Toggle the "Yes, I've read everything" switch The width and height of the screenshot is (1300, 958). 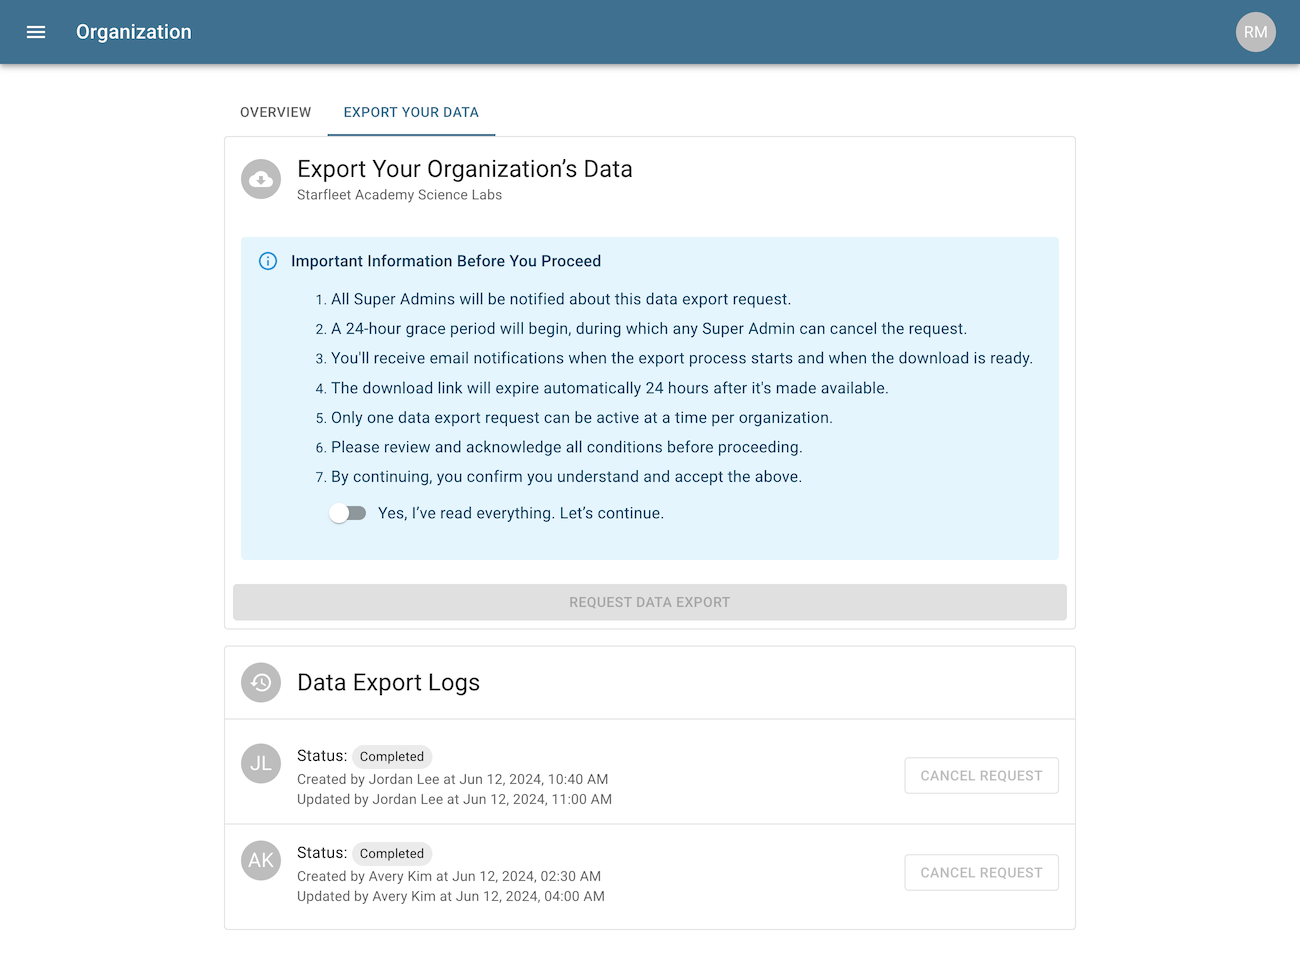[x=348, y=513]
